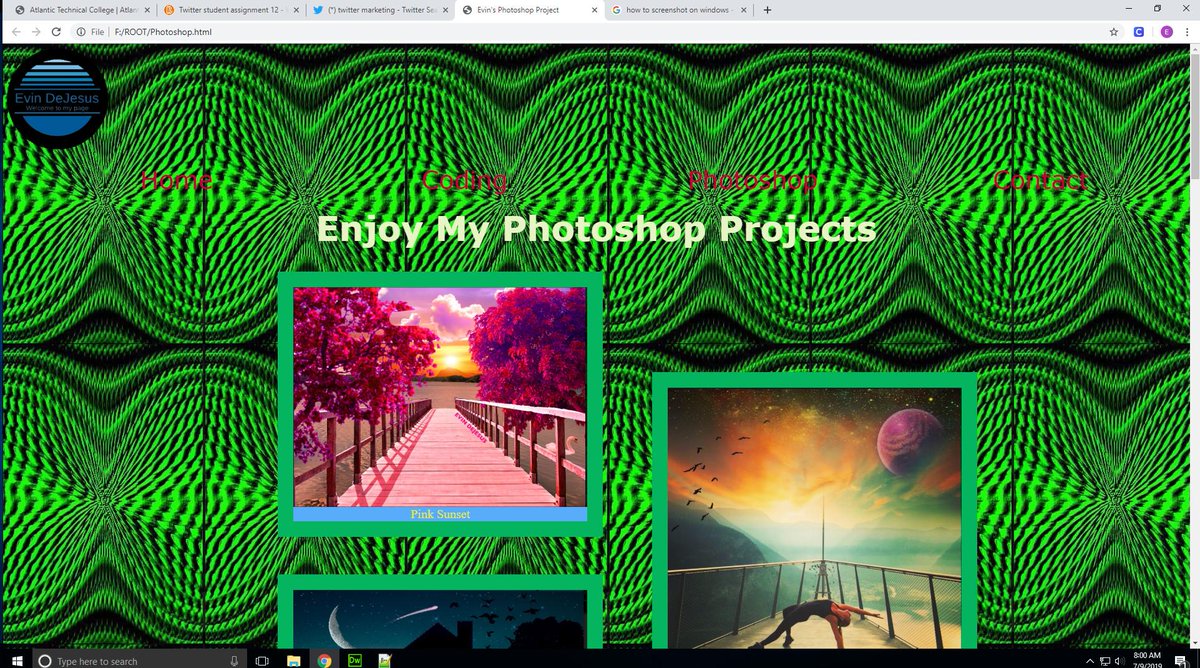Click the Pink Sunset caption
This screenshot has width=1200, height=668.
pyautogui.click(x=440, y=514)
